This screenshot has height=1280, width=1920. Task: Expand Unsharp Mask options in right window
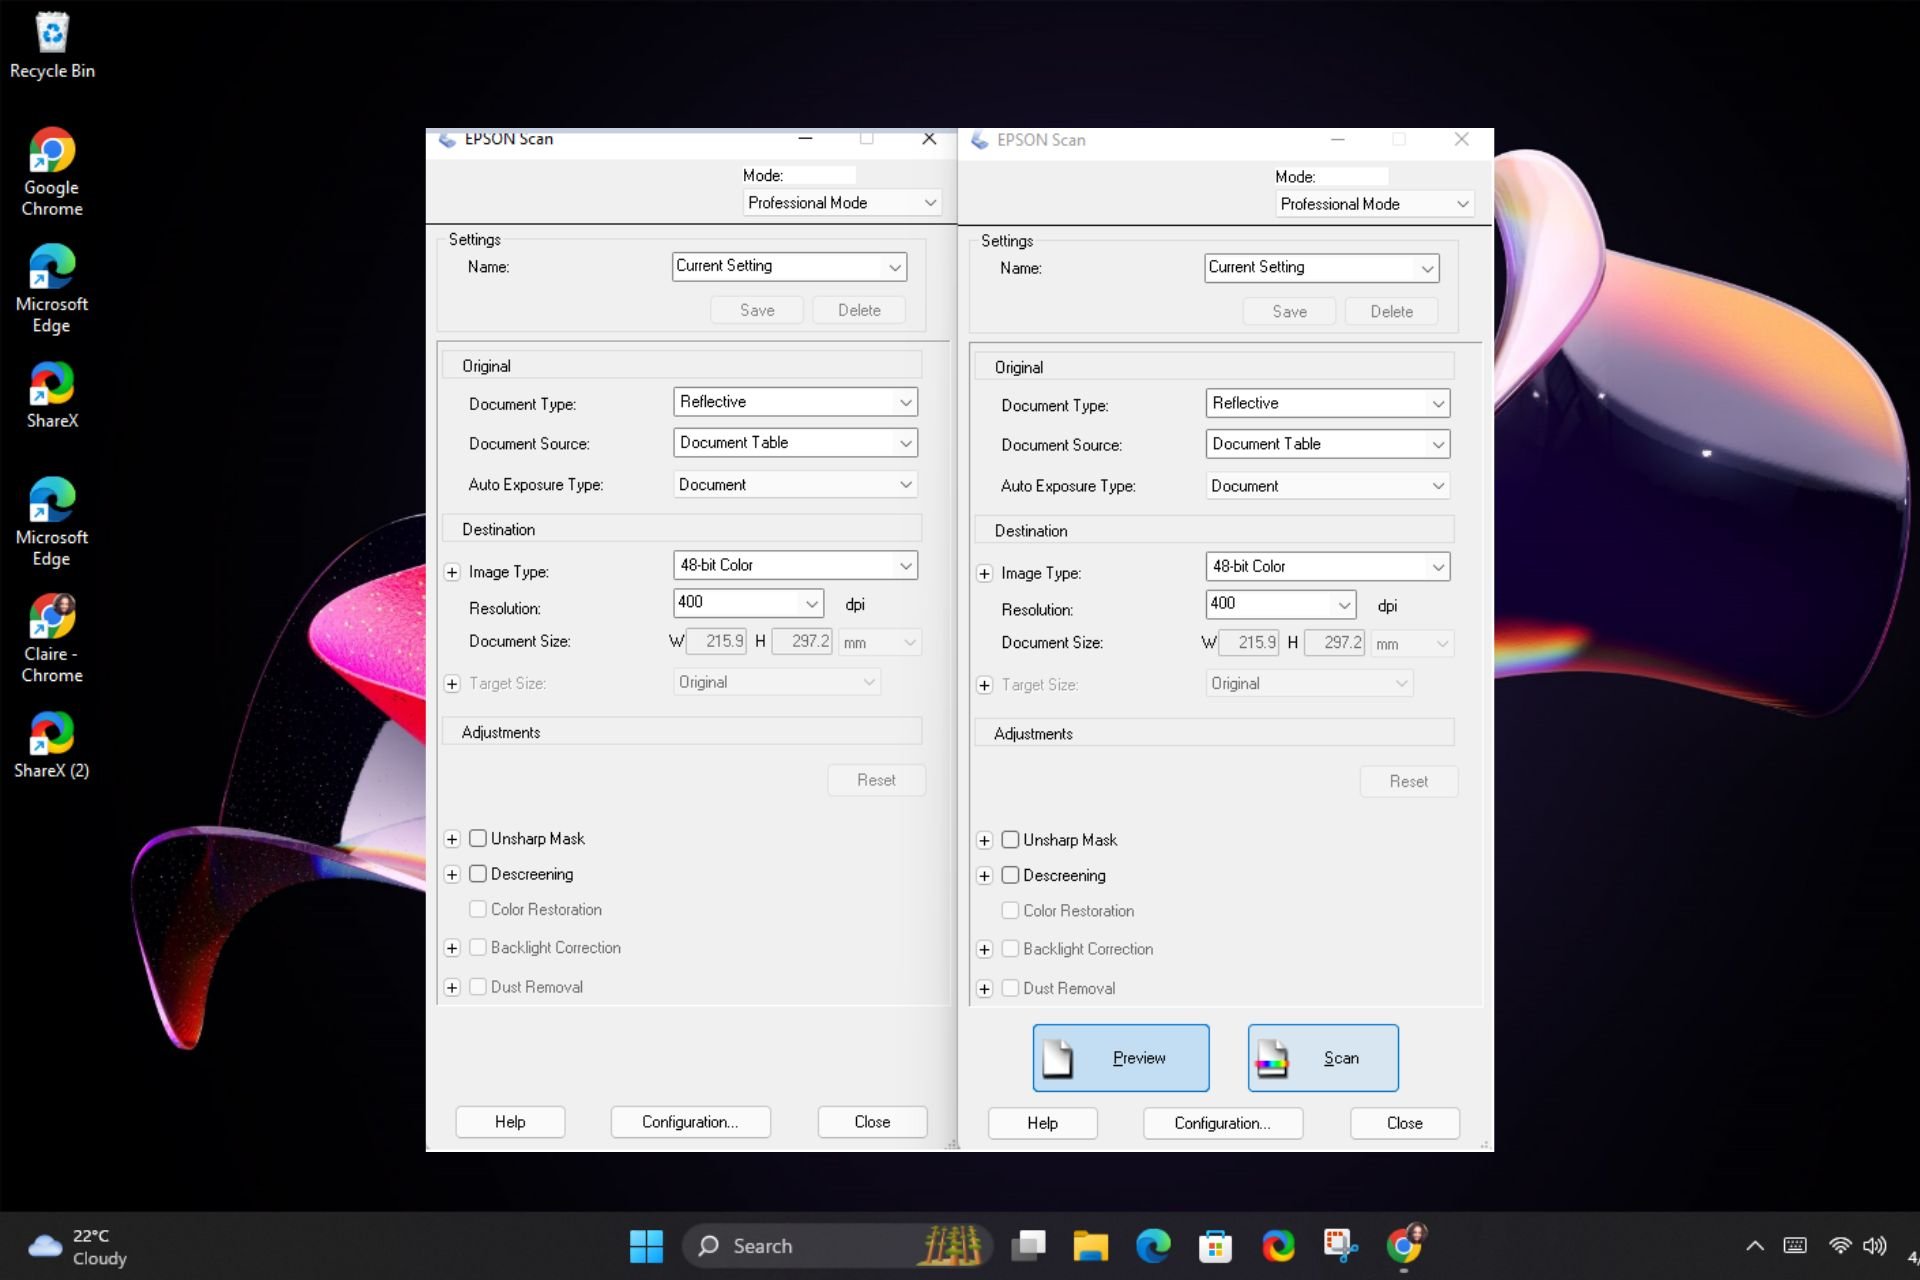pyautogui.click(x=984, y=840)
